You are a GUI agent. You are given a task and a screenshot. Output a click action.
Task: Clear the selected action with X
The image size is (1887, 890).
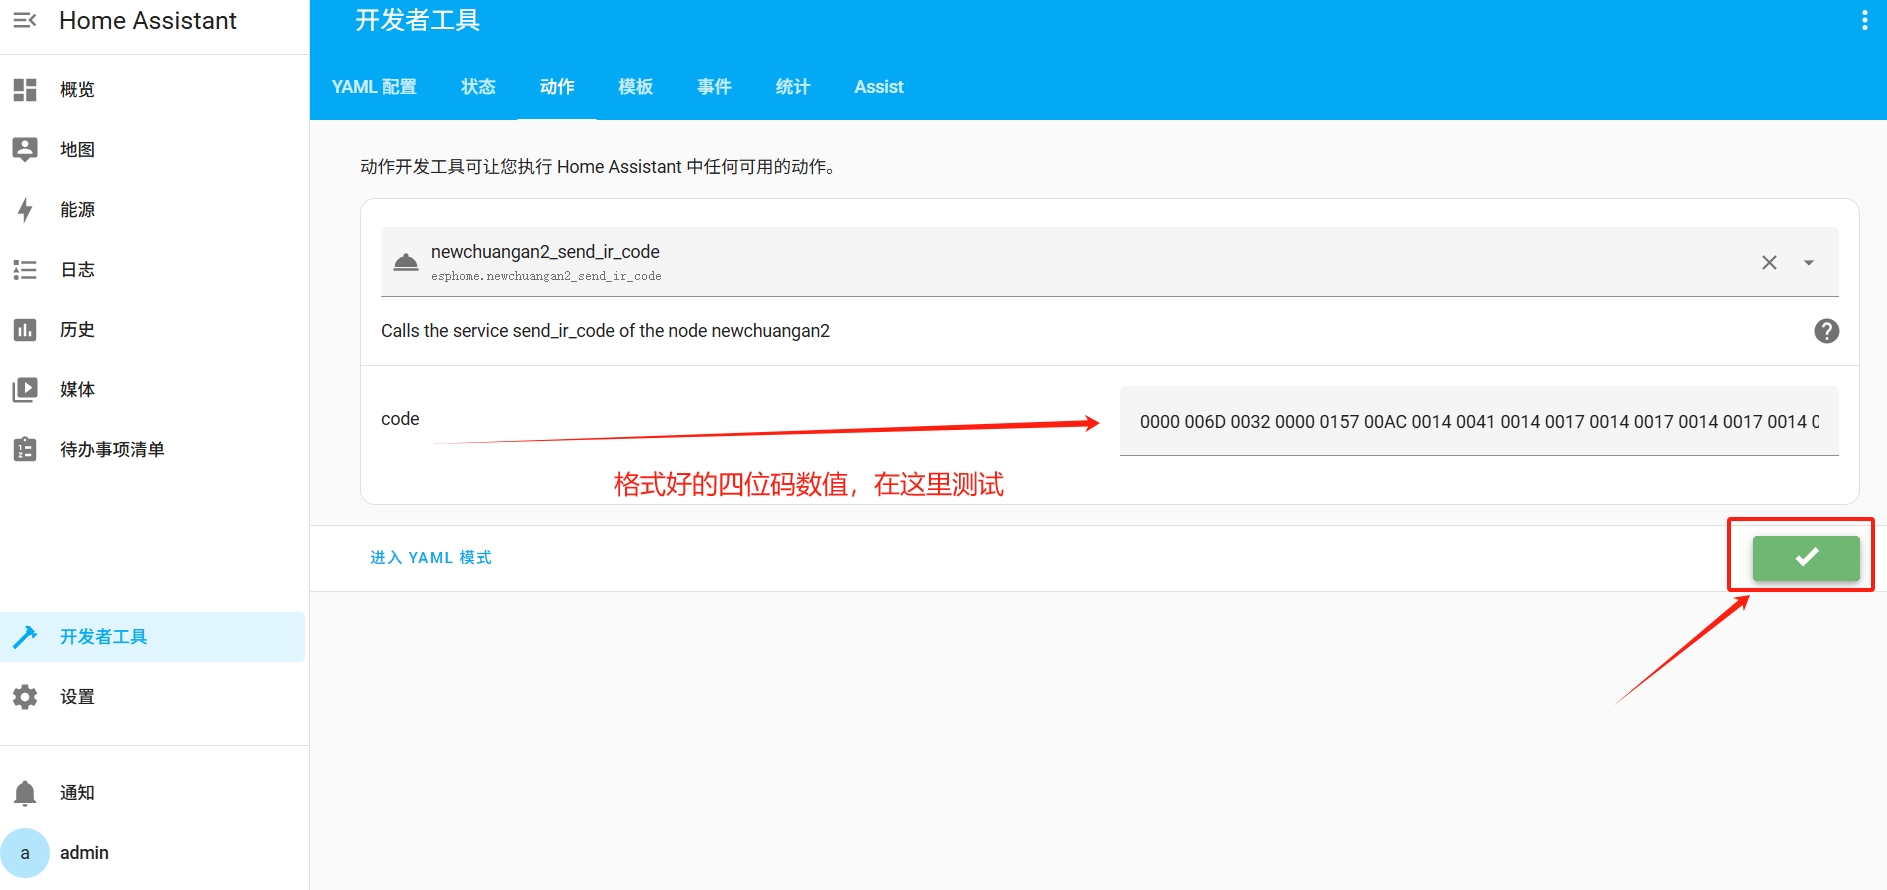tap(1769, 262)
